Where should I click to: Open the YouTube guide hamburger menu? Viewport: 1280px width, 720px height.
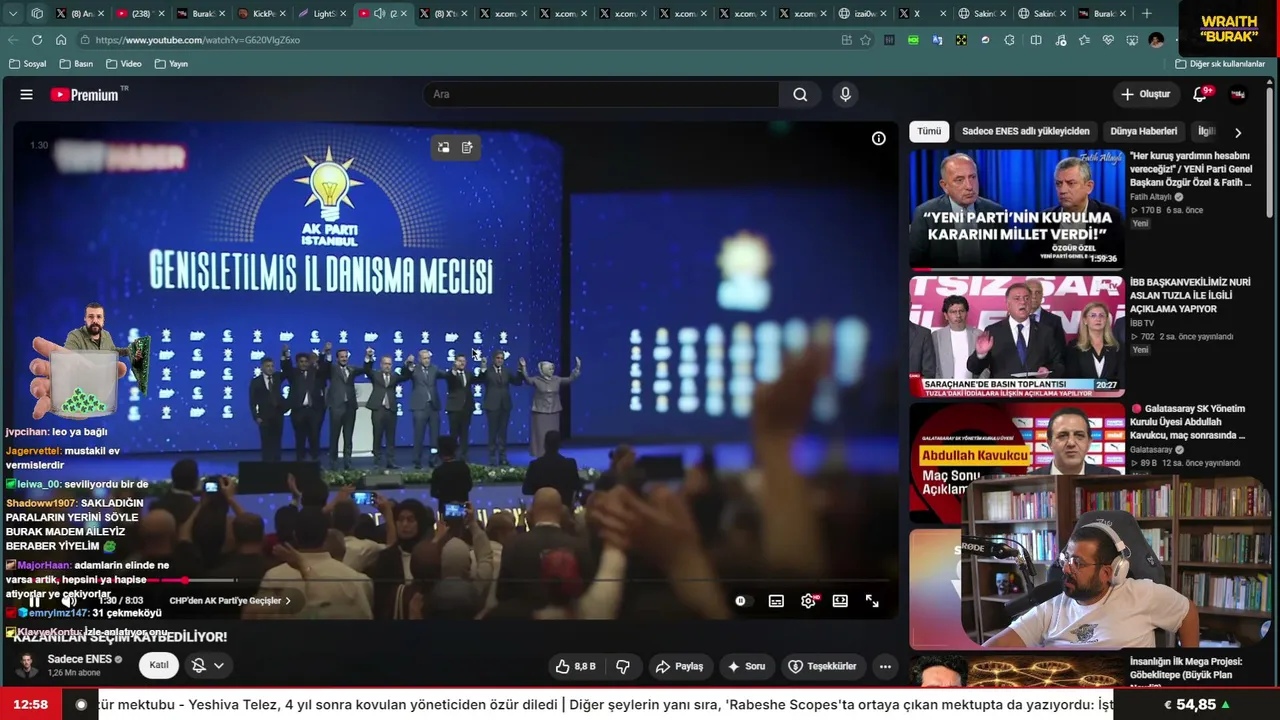(x=27, y=95)
